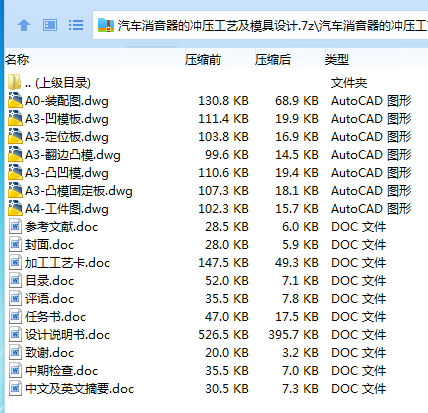Click the AutoCAD icon of A3-凸模固定板.dwg
The image size is (428, 413).
15,190
